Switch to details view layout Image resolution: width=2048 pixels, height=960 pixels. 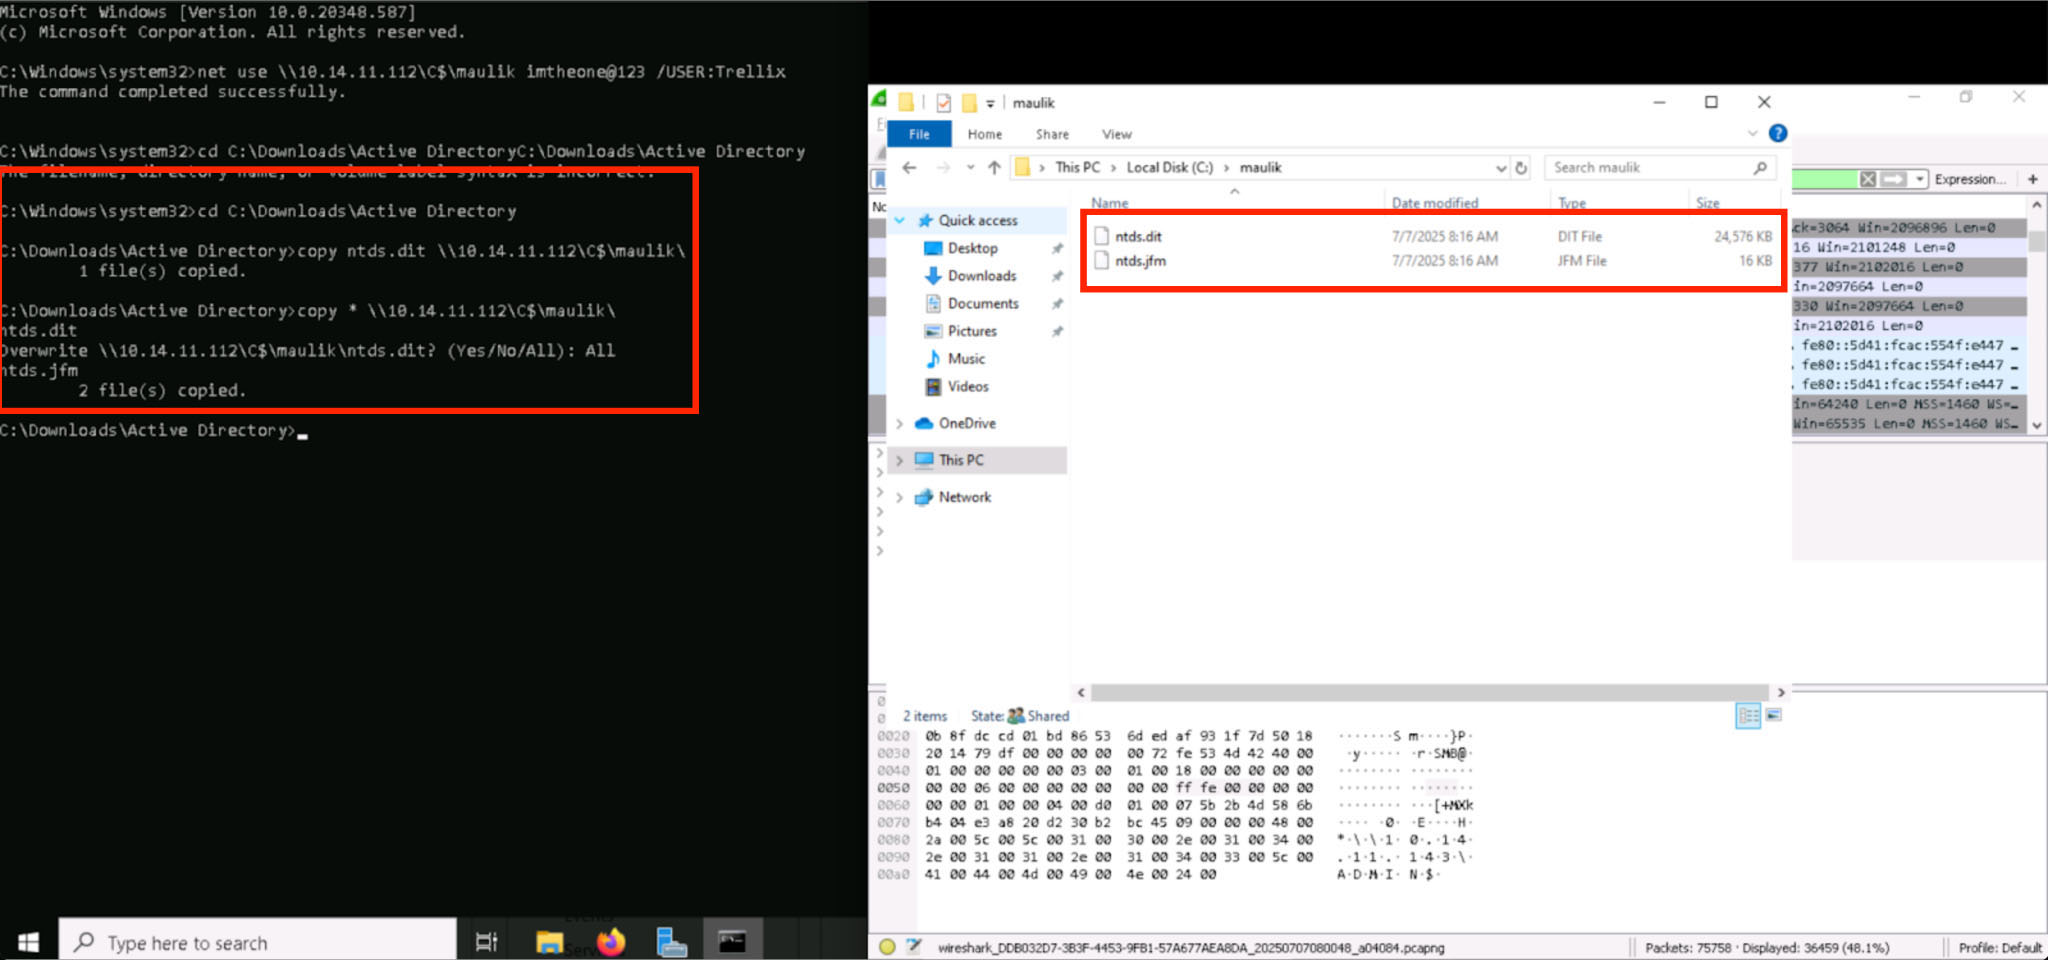pos(1748,715)
